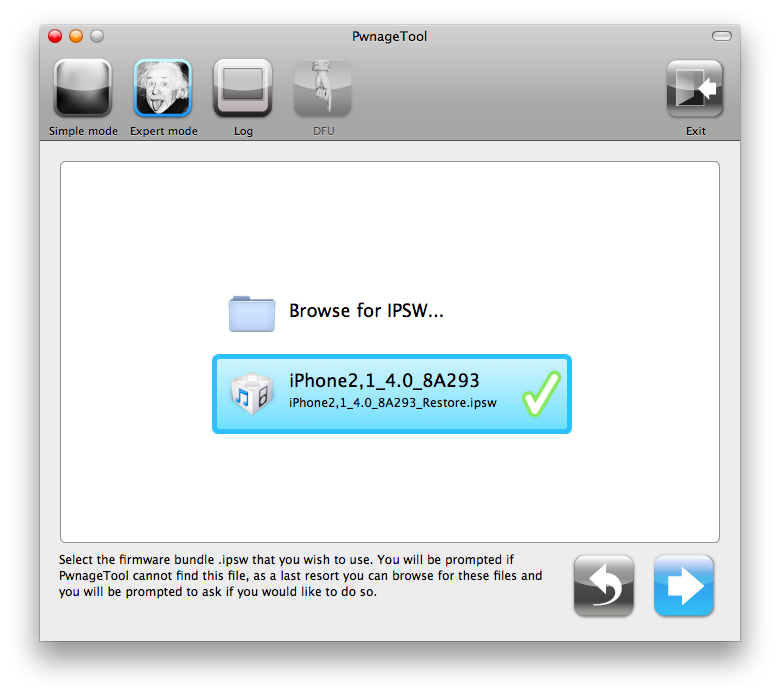This screenshot has height=696, width=780.
Task: Select Expert mode with the Einstein icon
Action: point(163,88)
